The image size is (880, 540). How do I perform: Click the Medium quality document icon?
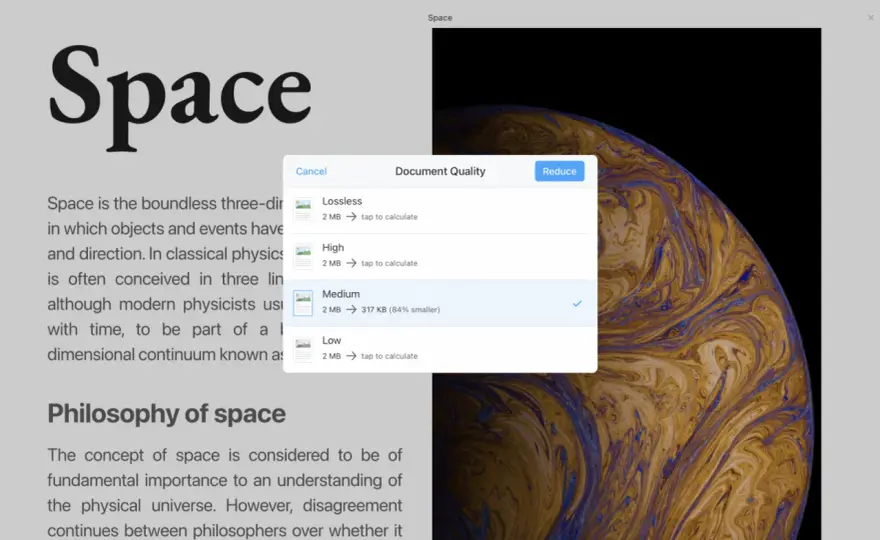[303, 303]
